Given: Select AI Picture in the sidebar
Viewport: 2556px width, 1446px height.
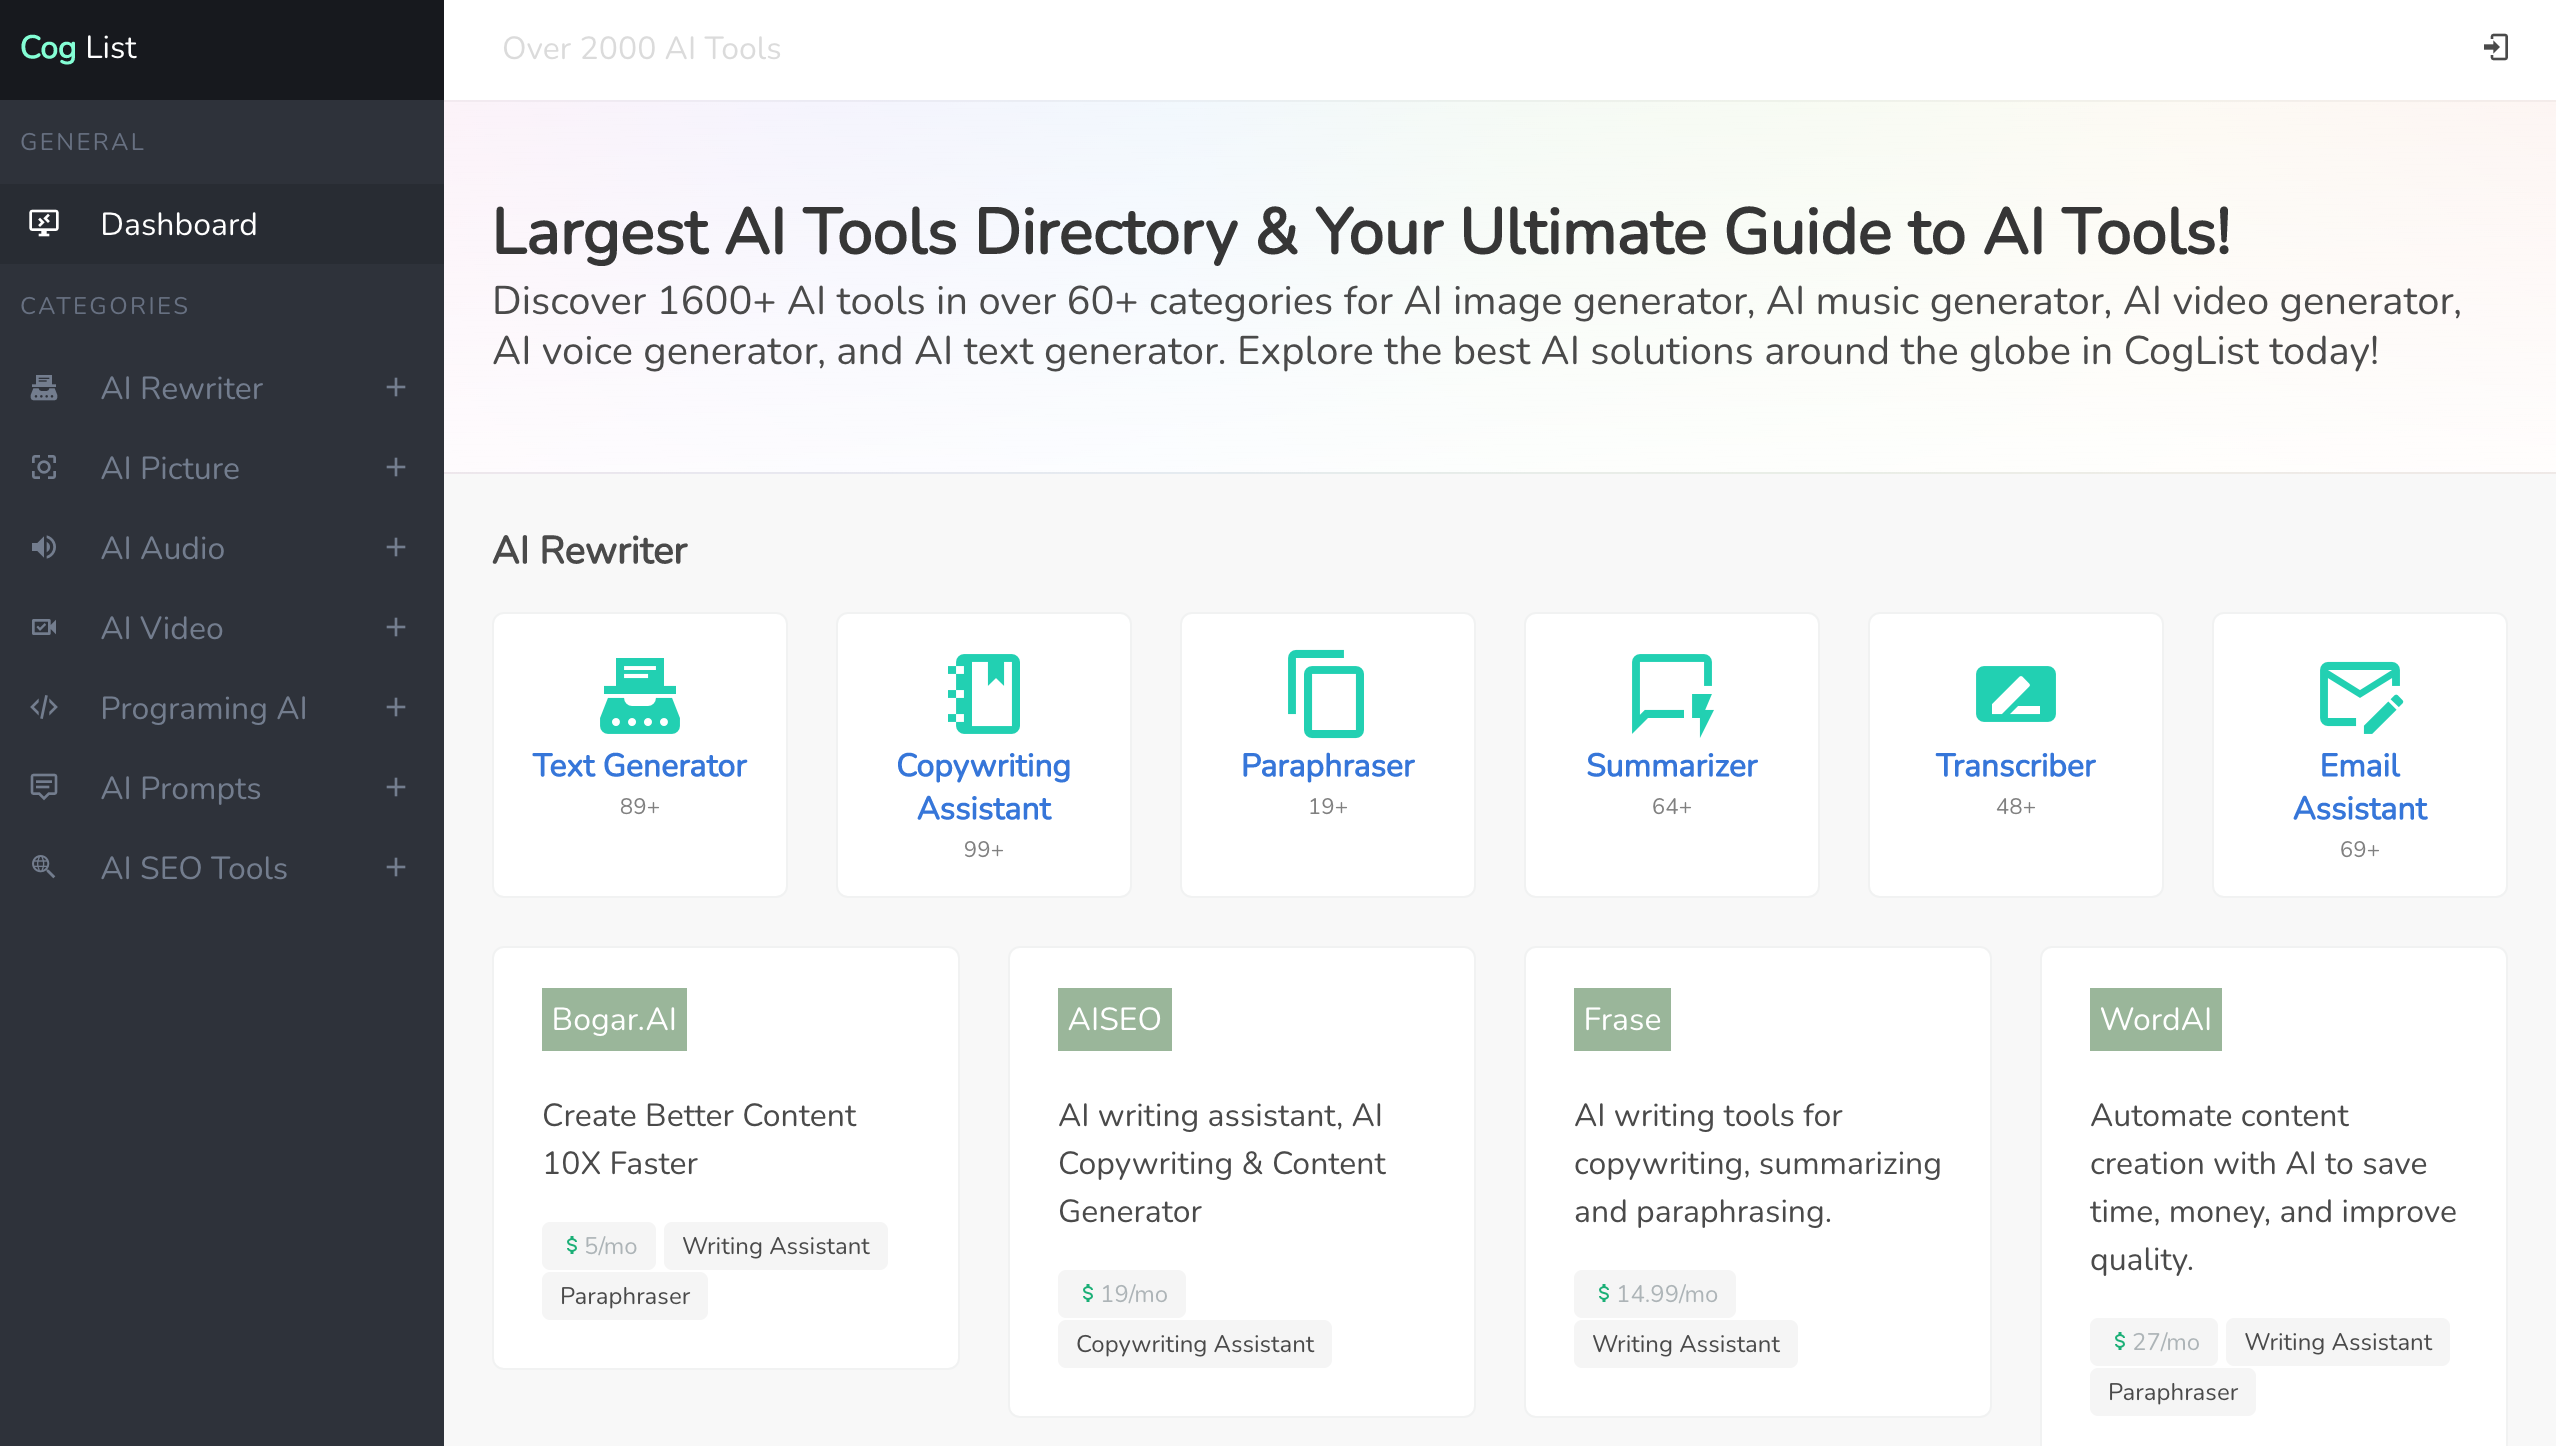Looking at the screenshot, I should click(222, 468).
